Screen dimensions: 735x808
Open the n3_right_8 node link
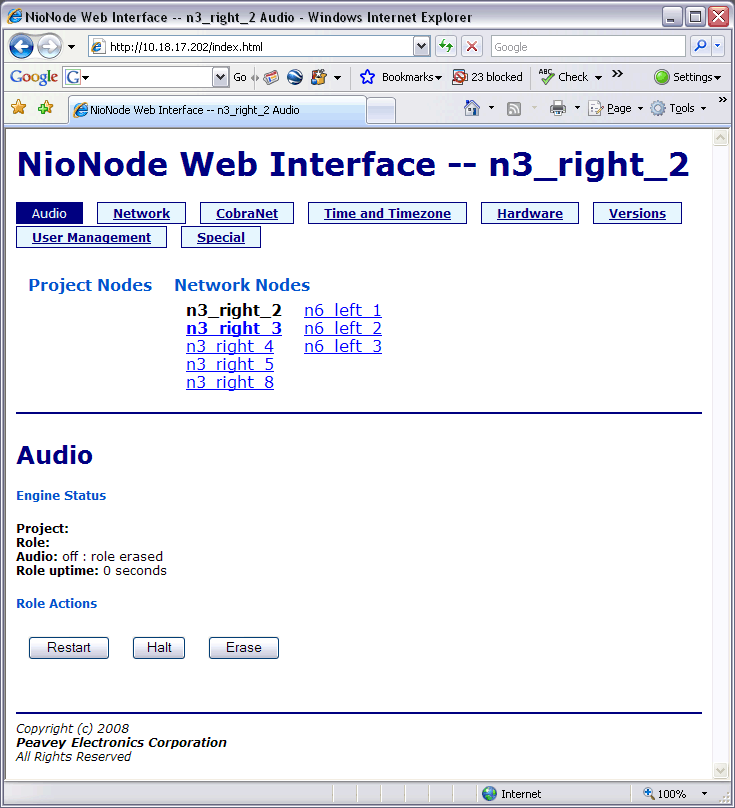230,382
